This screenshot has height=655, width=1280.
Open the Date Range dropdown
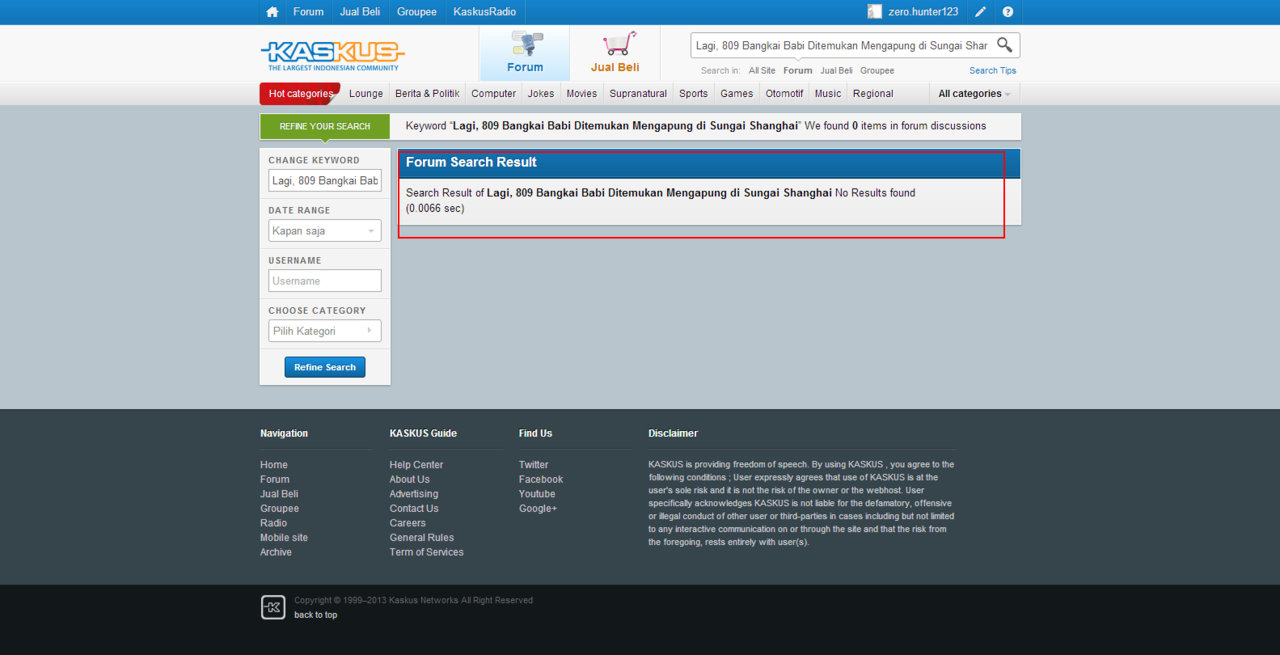point(325,231)
